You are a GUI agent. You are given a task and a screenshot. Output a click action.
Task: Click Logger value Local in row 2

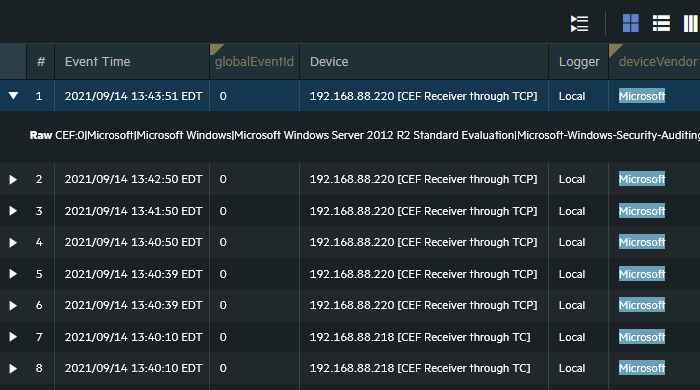tap(572, 179)
